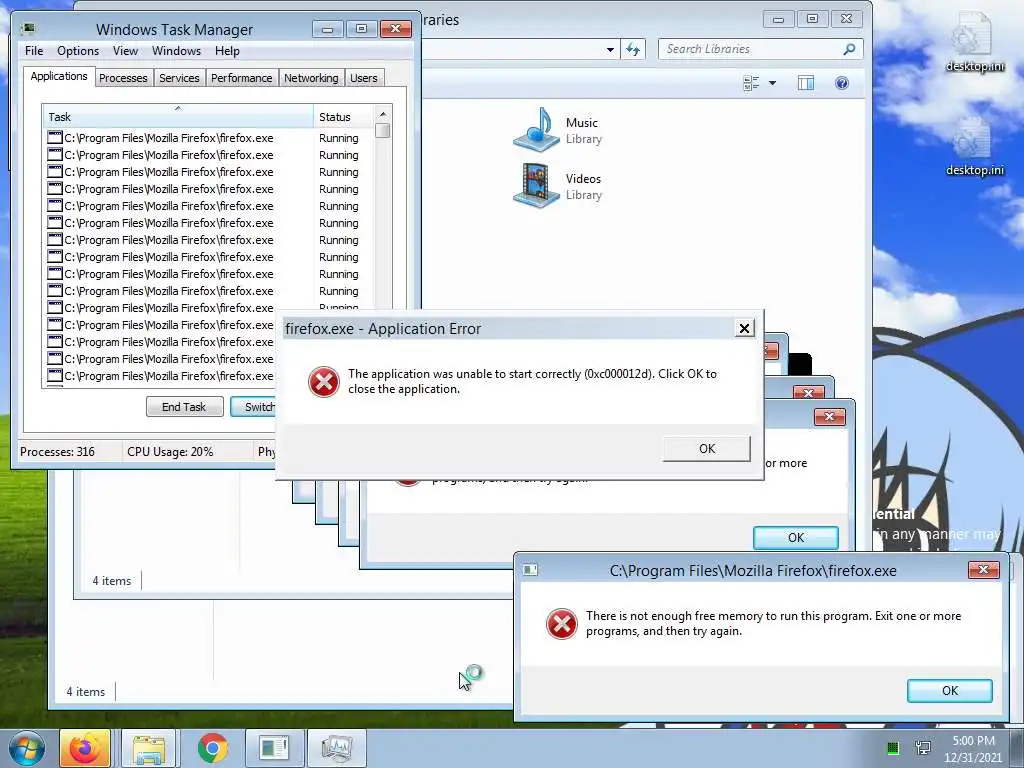This screenshot has width=1024, height=768.
Task: Open Firefox from the taskbar
Action: pos(85,748)
